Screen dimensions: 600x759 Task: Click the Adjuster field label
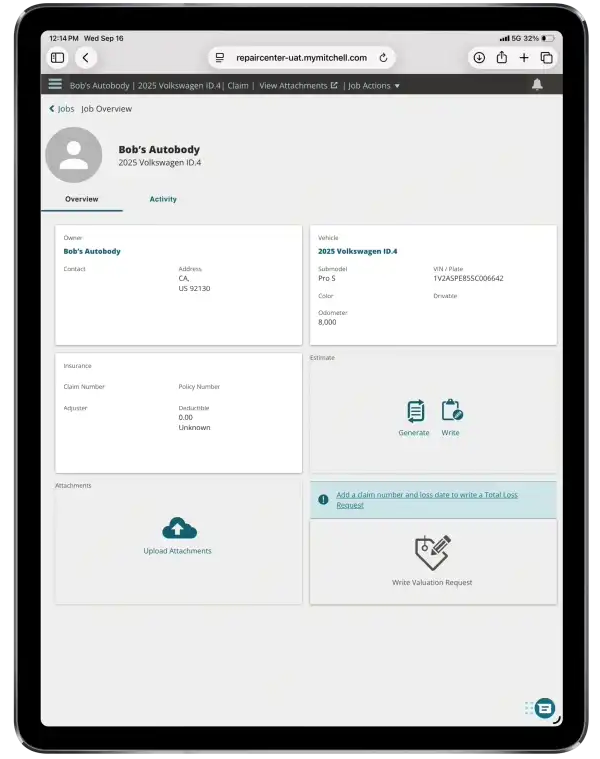(x=75, y=408)
